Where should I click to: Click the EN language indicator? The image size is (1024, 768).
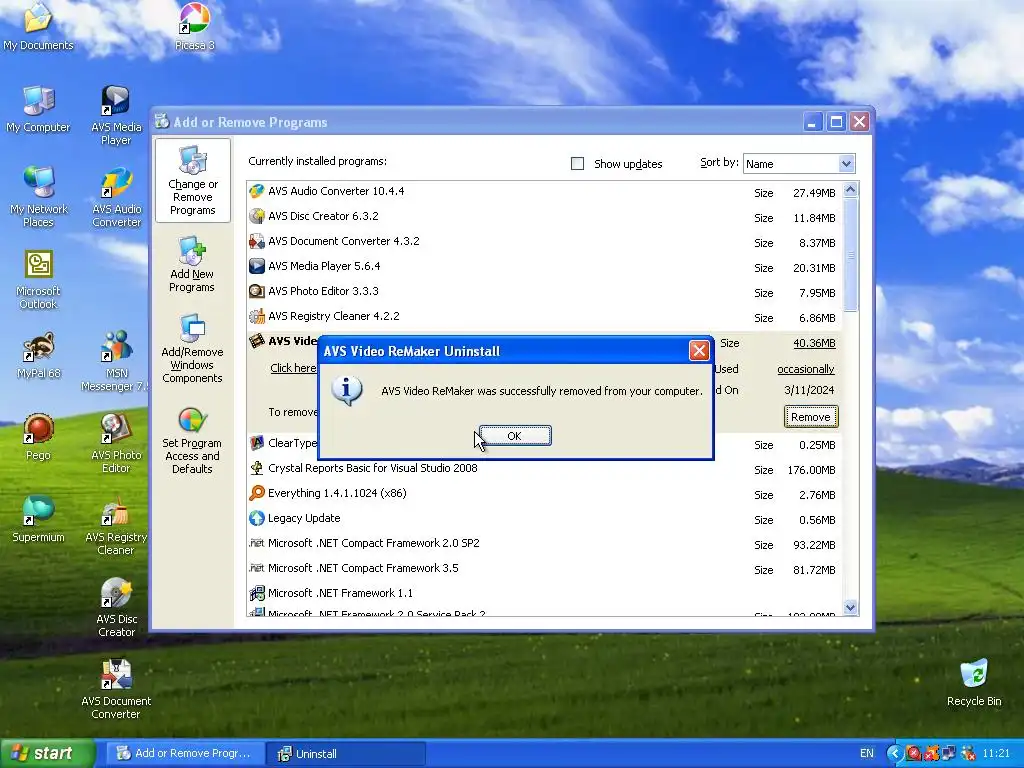pyautogui.click(x=867, y=753)
